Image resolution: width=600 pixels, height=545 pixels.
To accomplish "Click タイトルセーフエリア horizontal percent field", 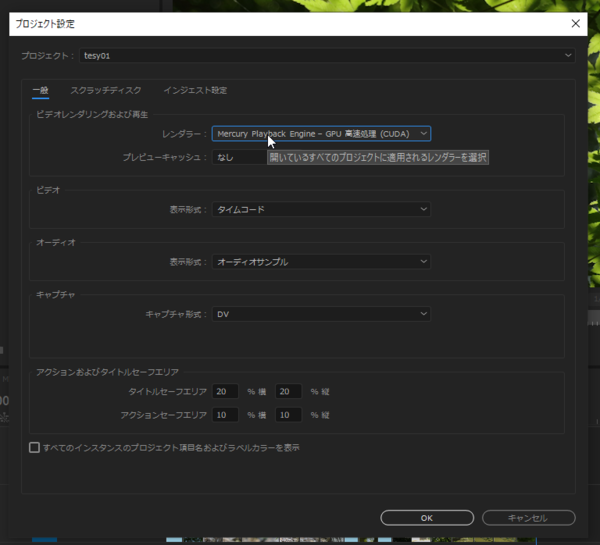I will tap(225, 392).
